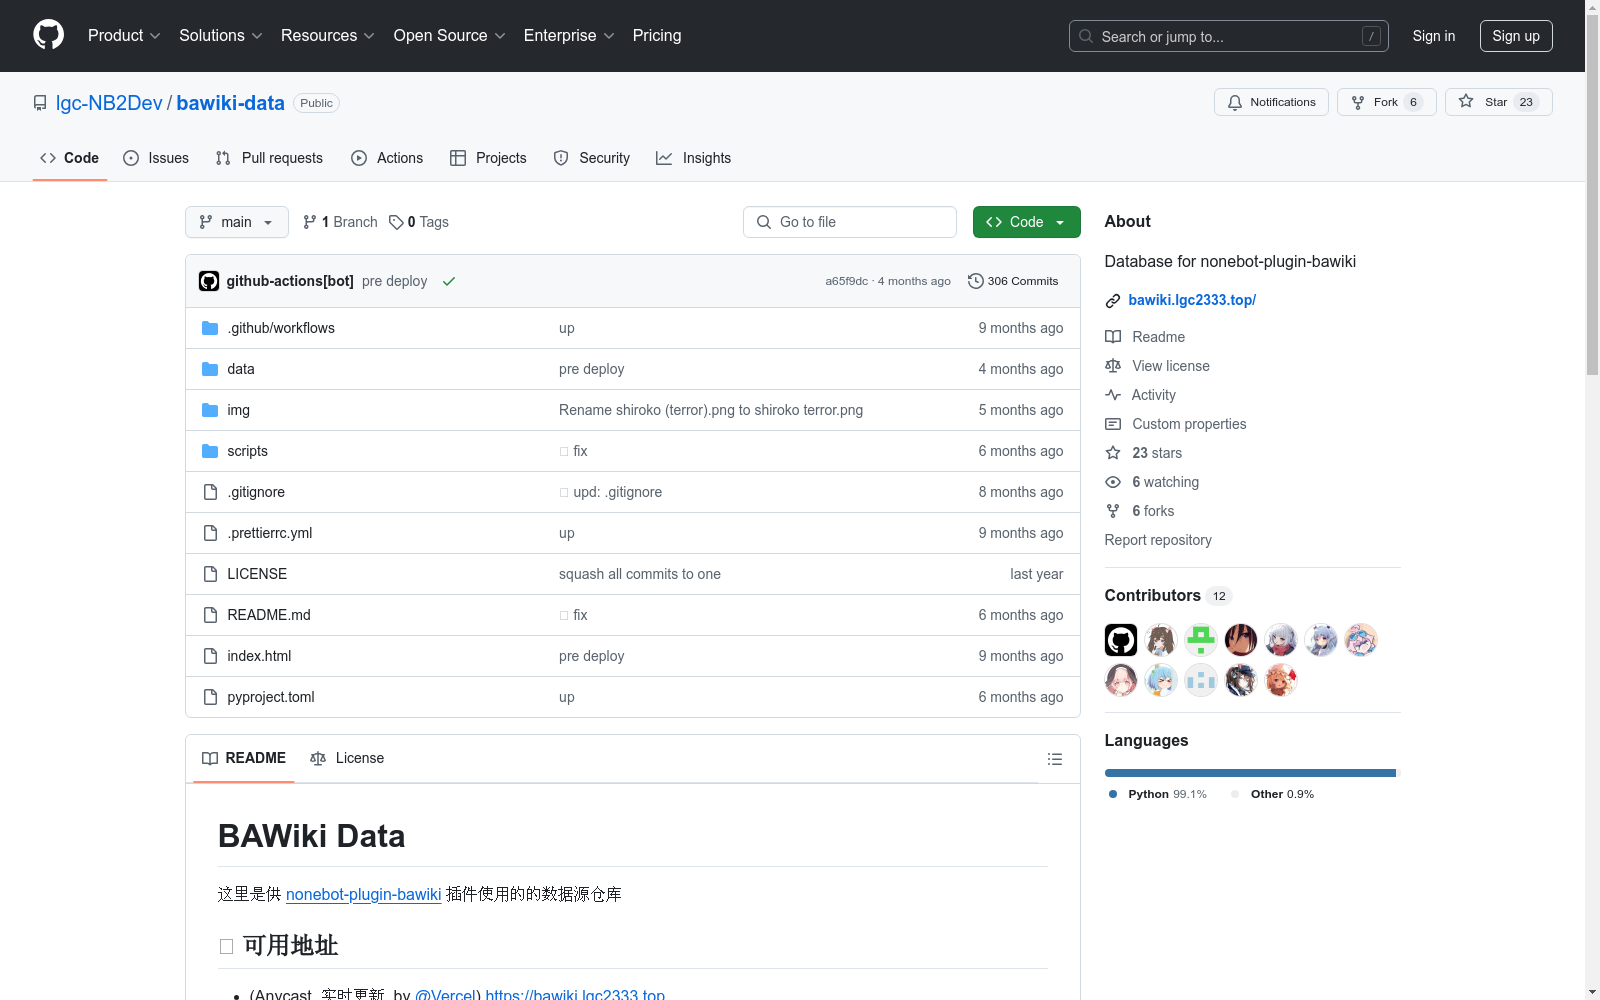The image size is (1600, 1000).
Task: Click the Sign up button
Action: click(1516, 36)
